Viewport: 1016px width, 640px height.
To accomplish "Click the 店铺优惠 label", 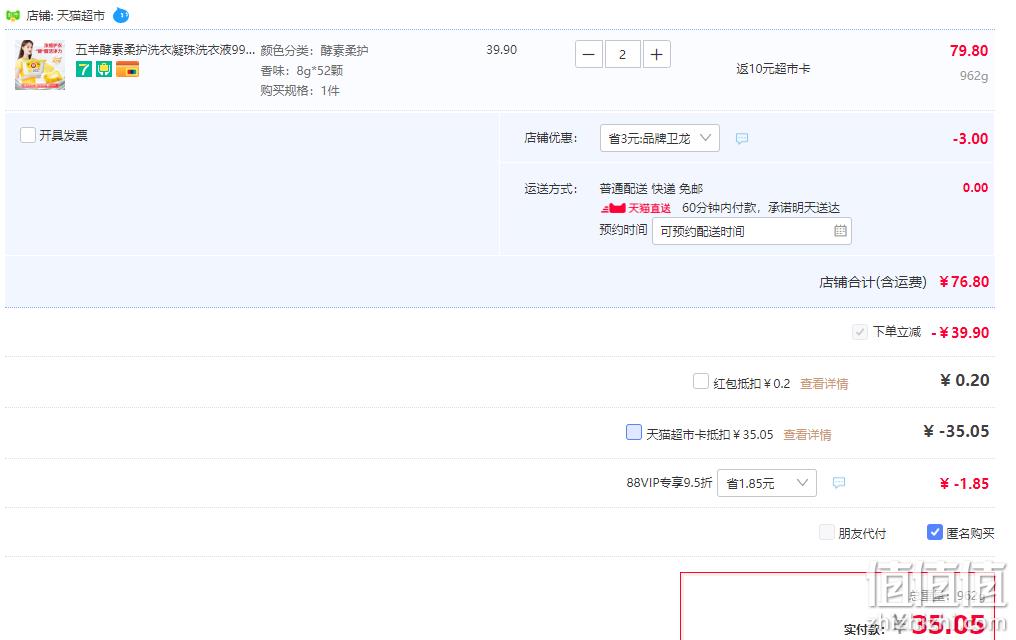I will (x=551, y=138).
